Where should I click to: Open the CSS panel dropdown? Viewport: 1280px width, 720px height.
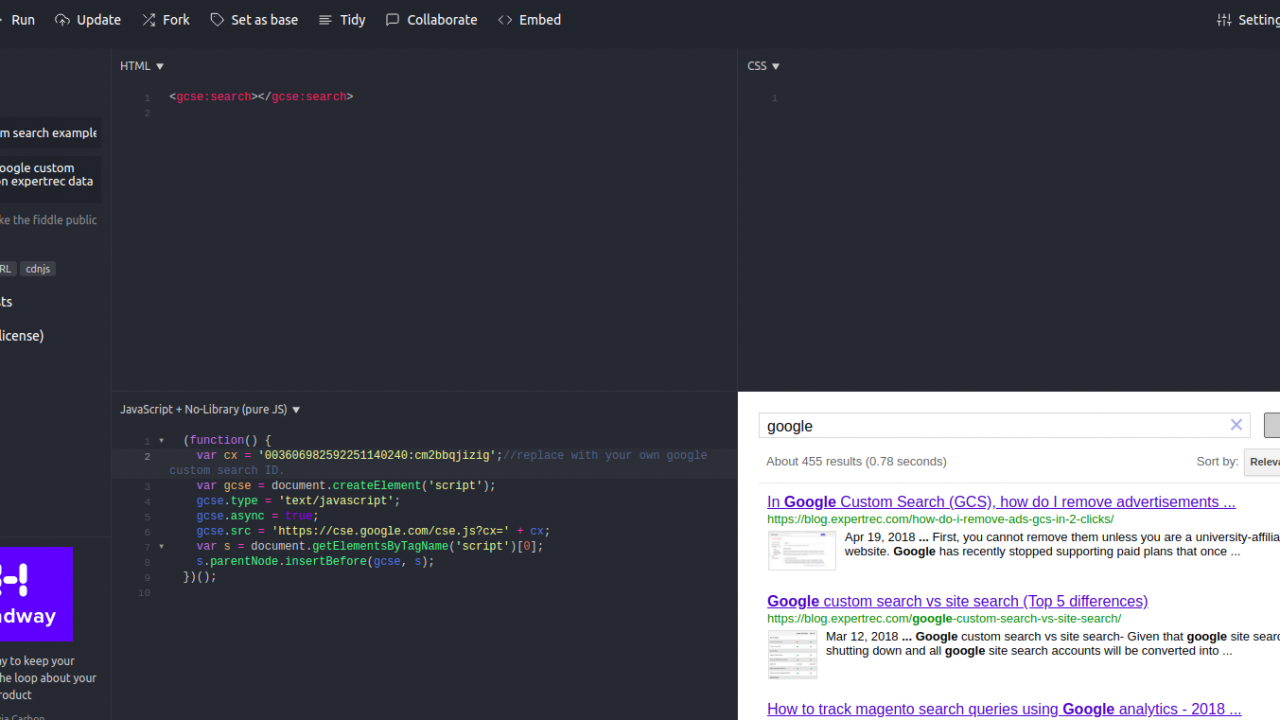777,65
